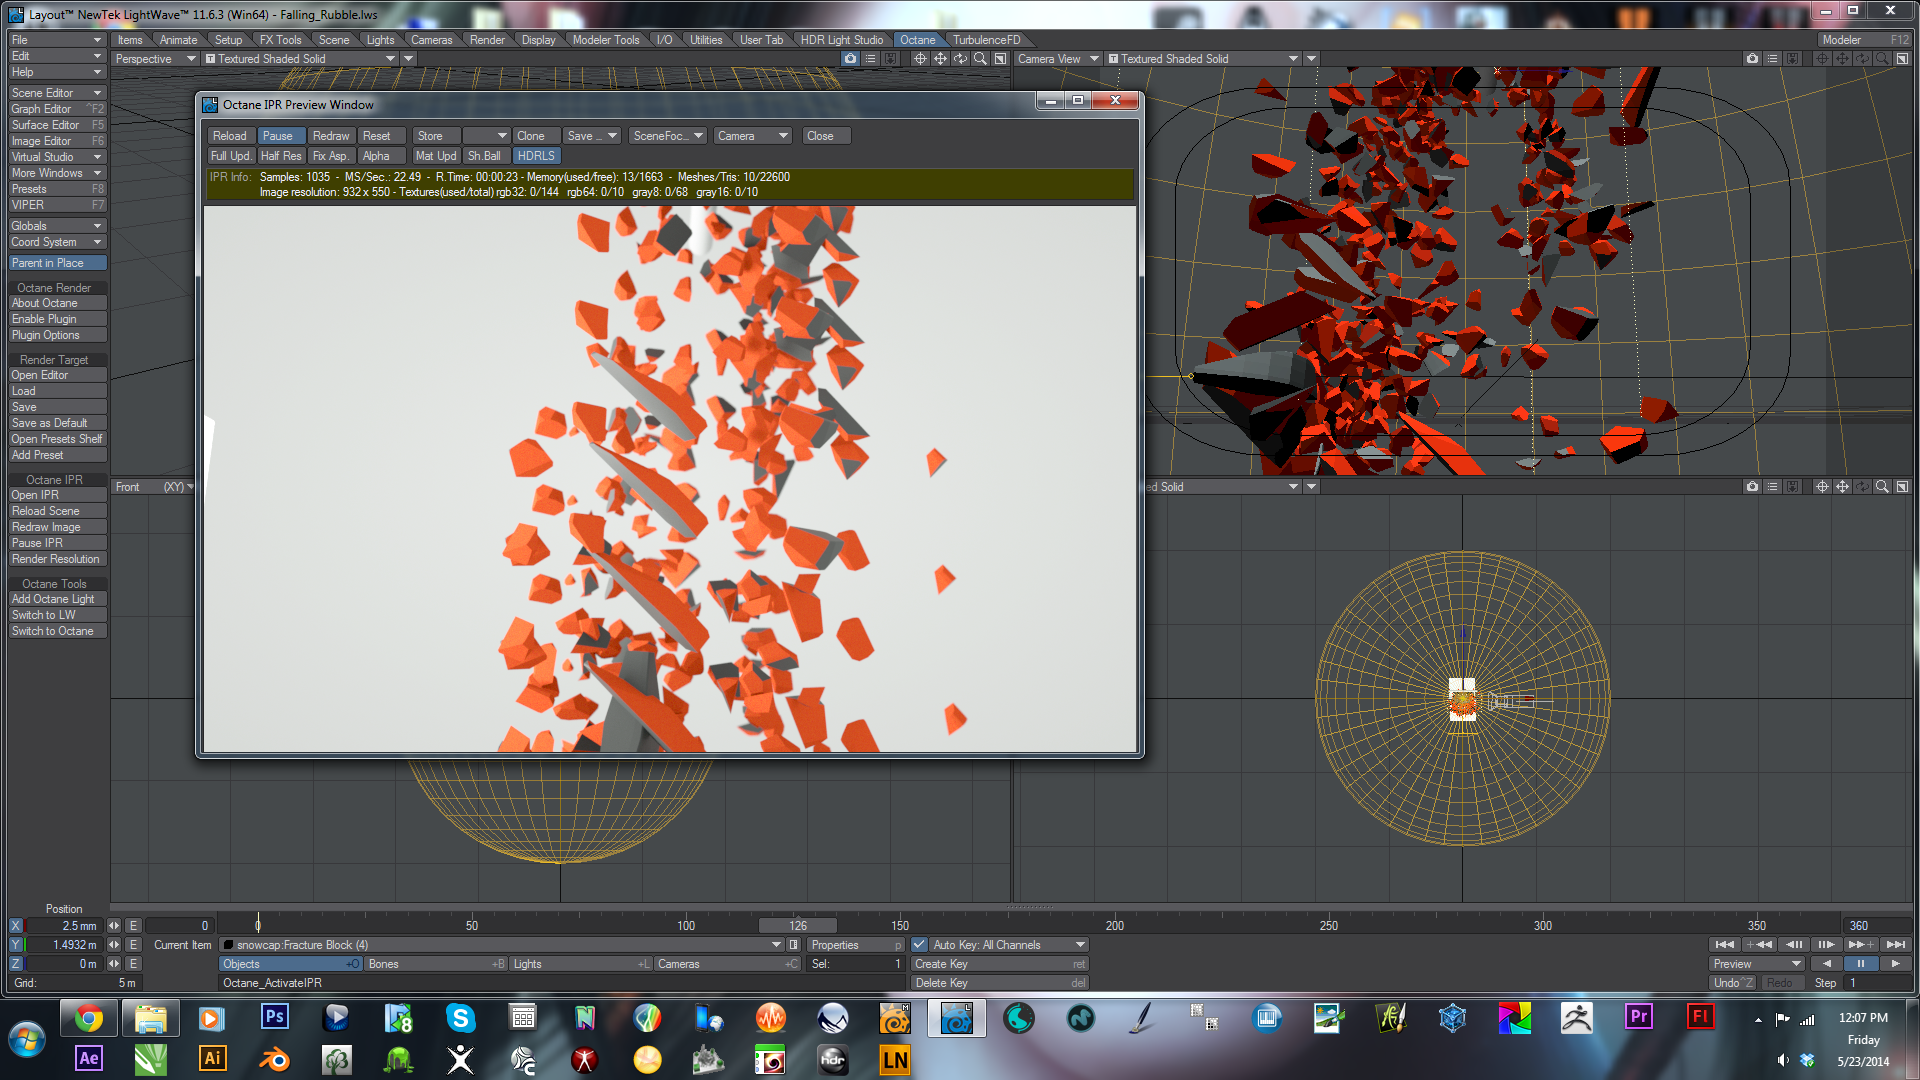This screenshot has width=1920, height=1080.
Task: Launch Blender from the taskbar
Action: coord(274,1059)
